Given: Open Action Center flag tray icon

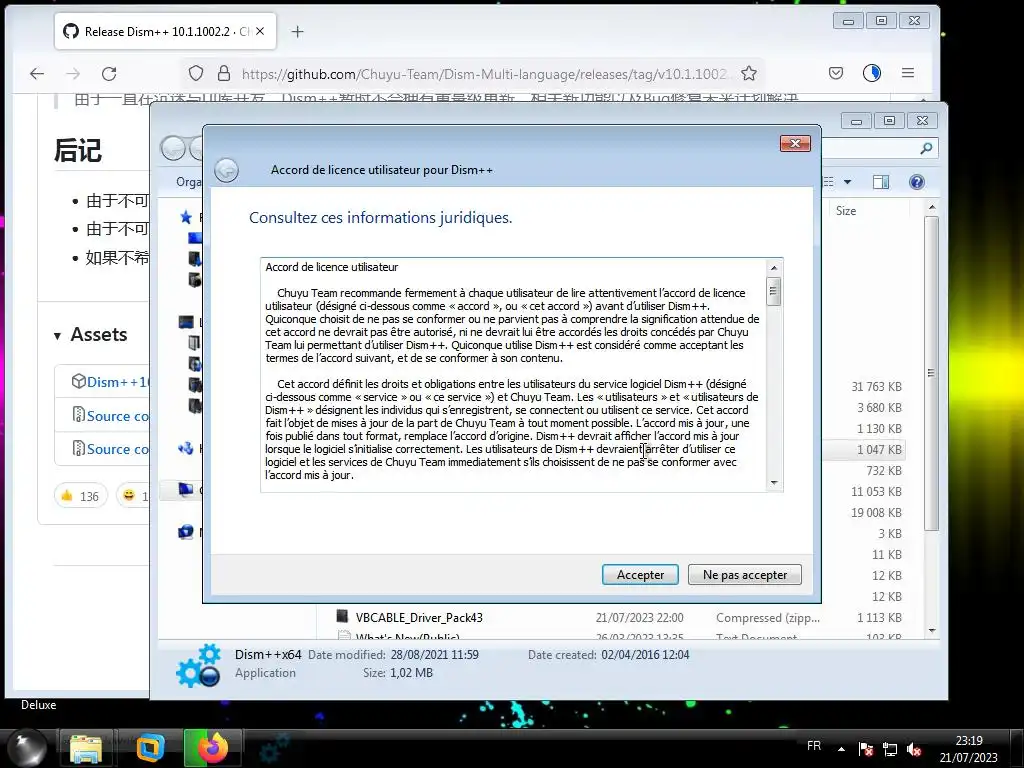Looking at the screenshot, I should point(866,749).
